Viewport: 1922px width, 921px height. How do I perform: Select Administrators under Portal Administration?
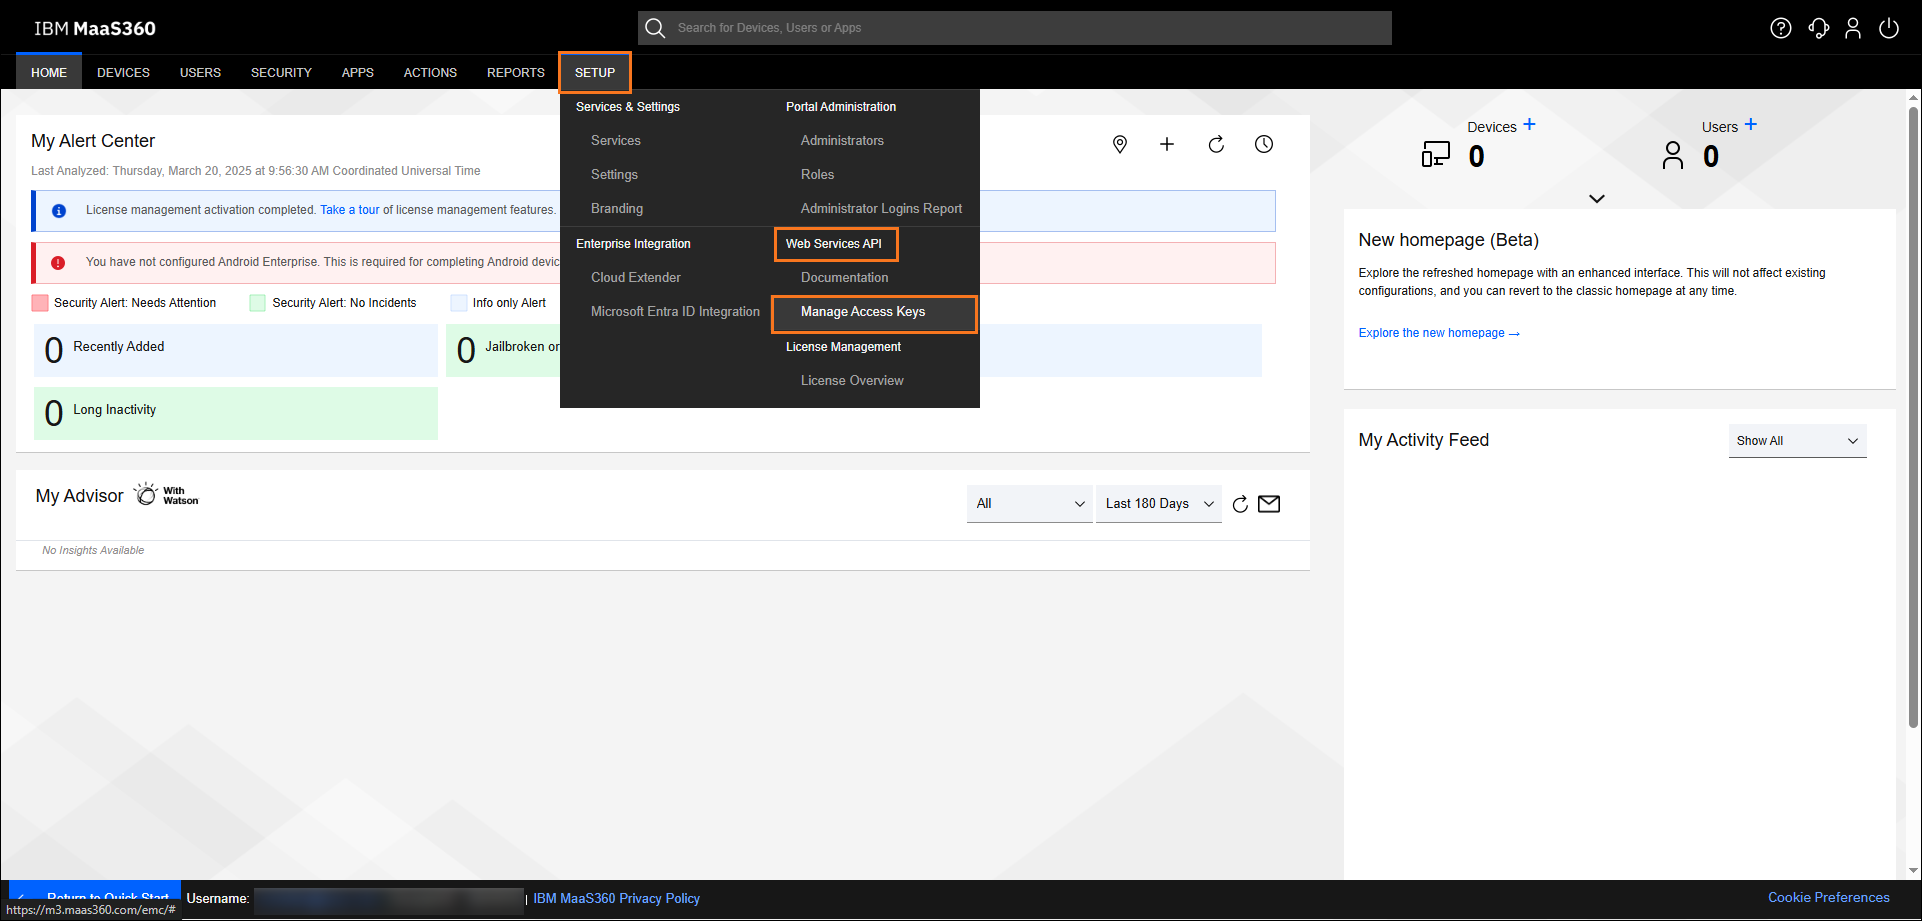[842, 141]
